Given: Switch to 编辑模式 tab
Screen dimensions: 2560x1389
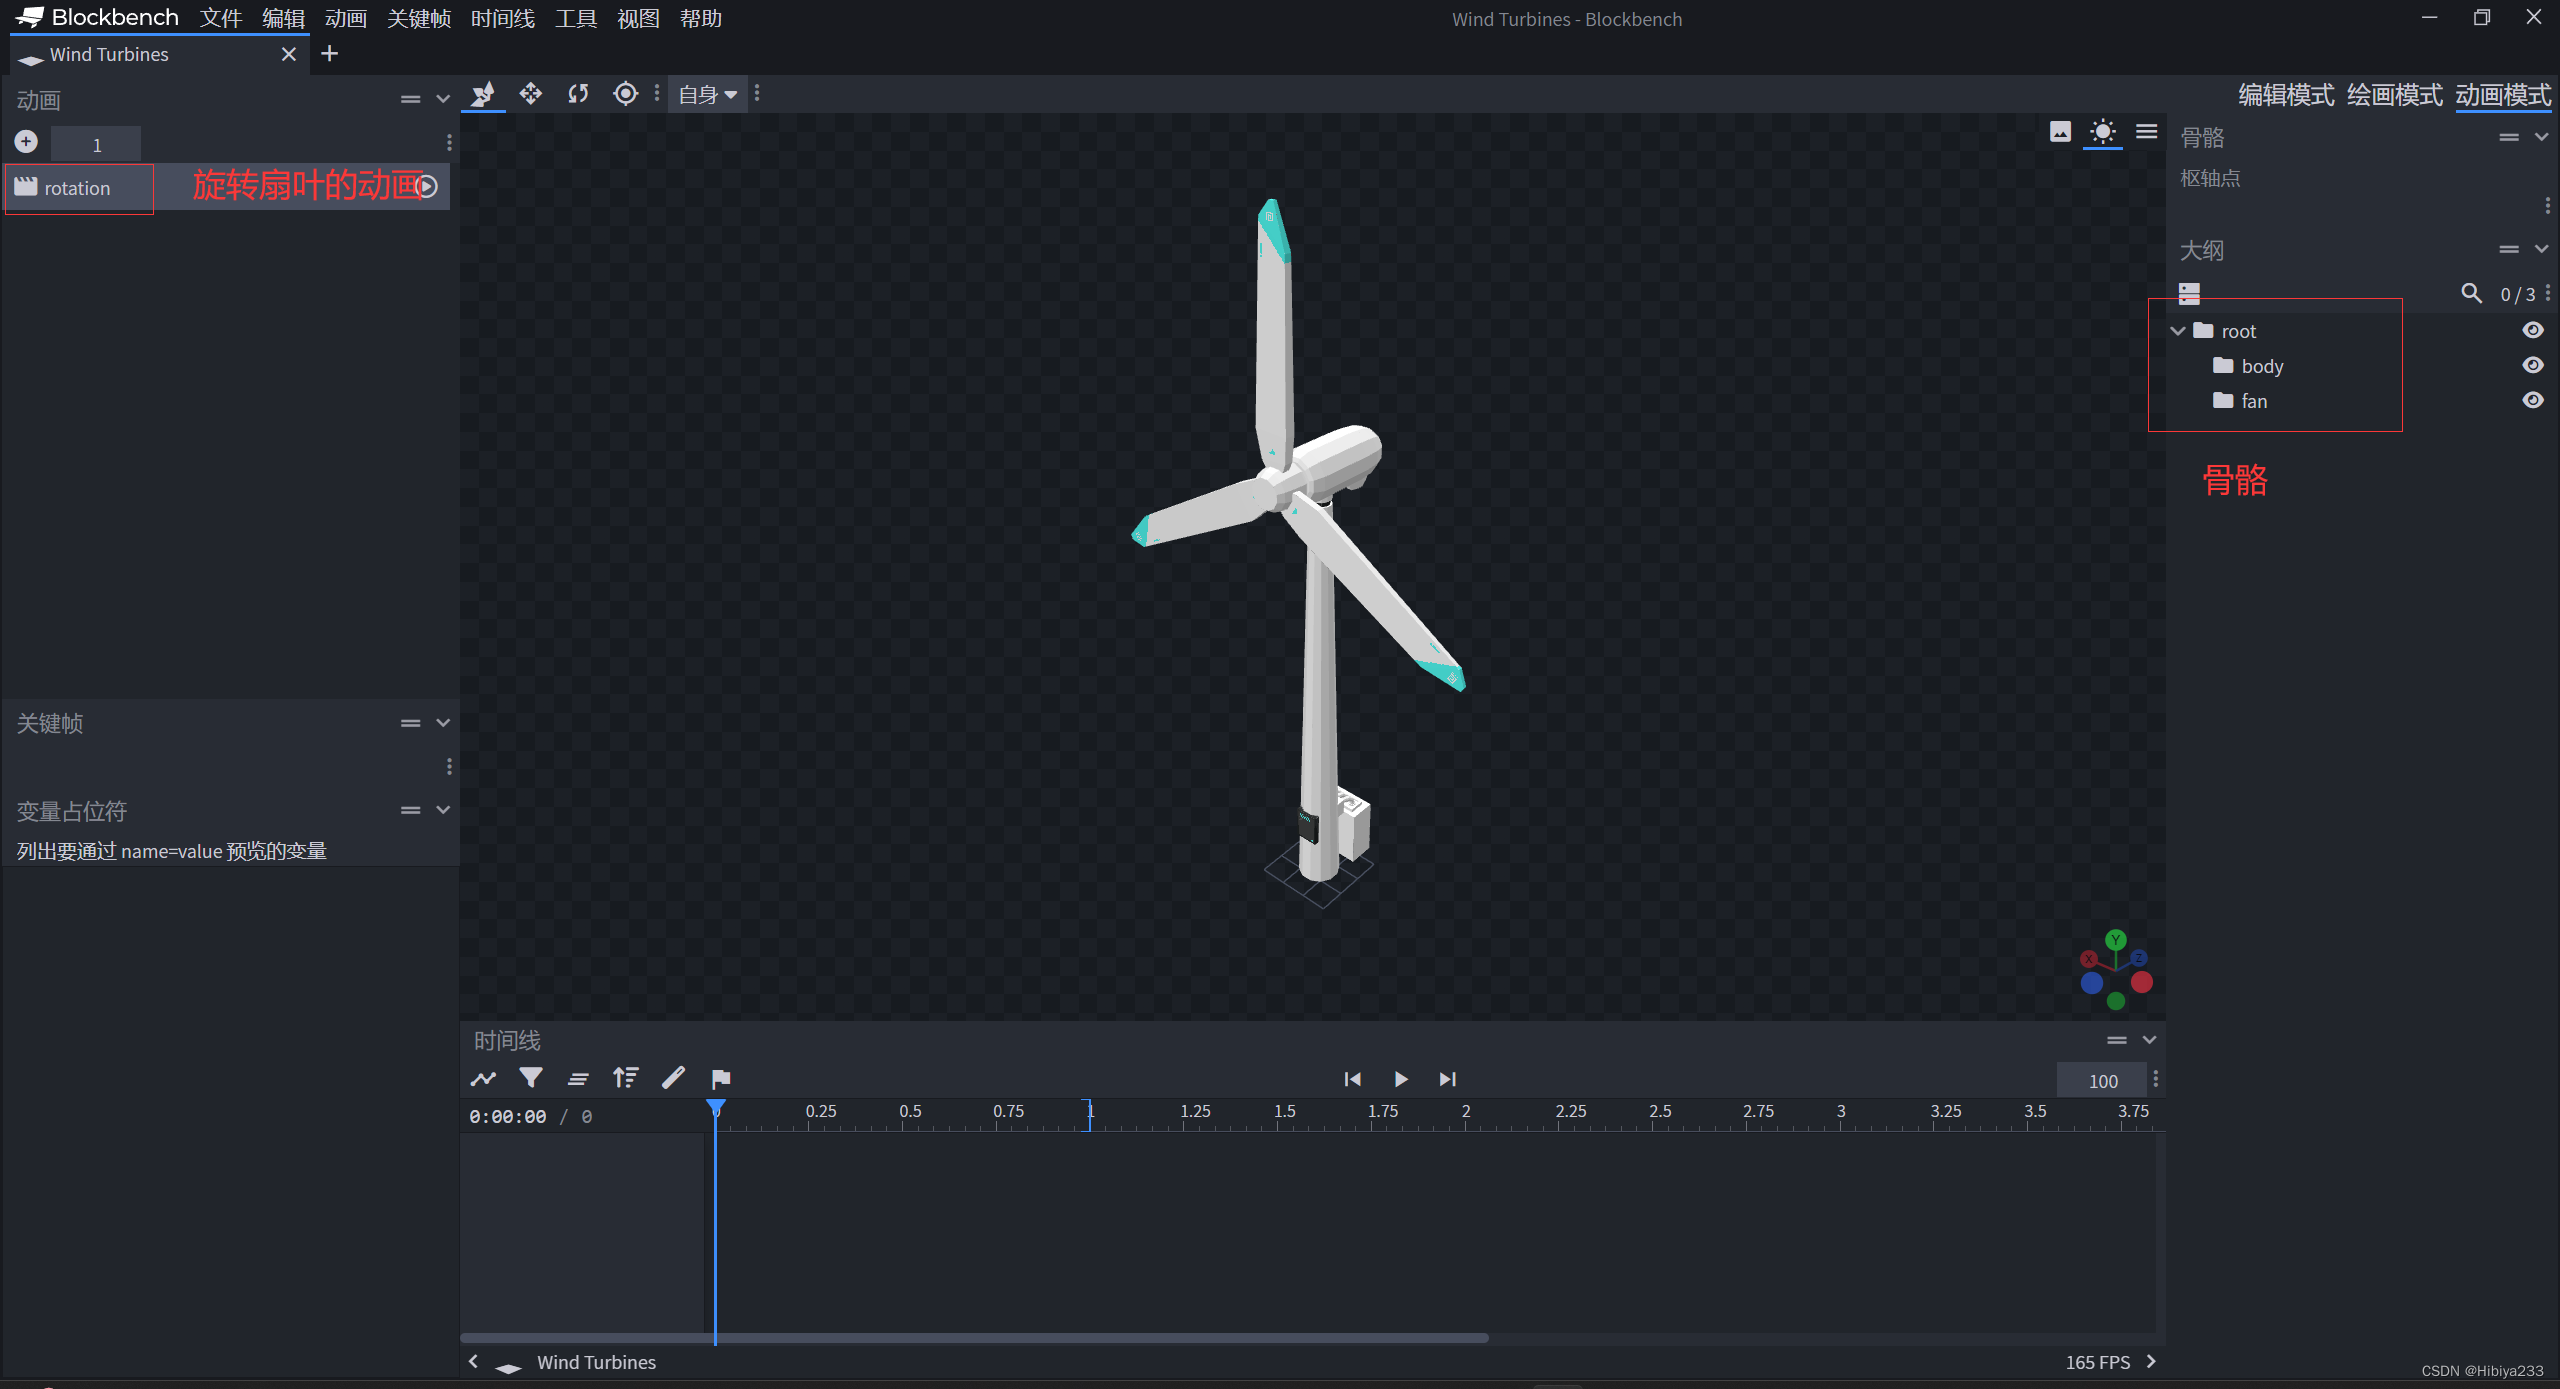Looking at the screenshot, I should point(2285,95).
